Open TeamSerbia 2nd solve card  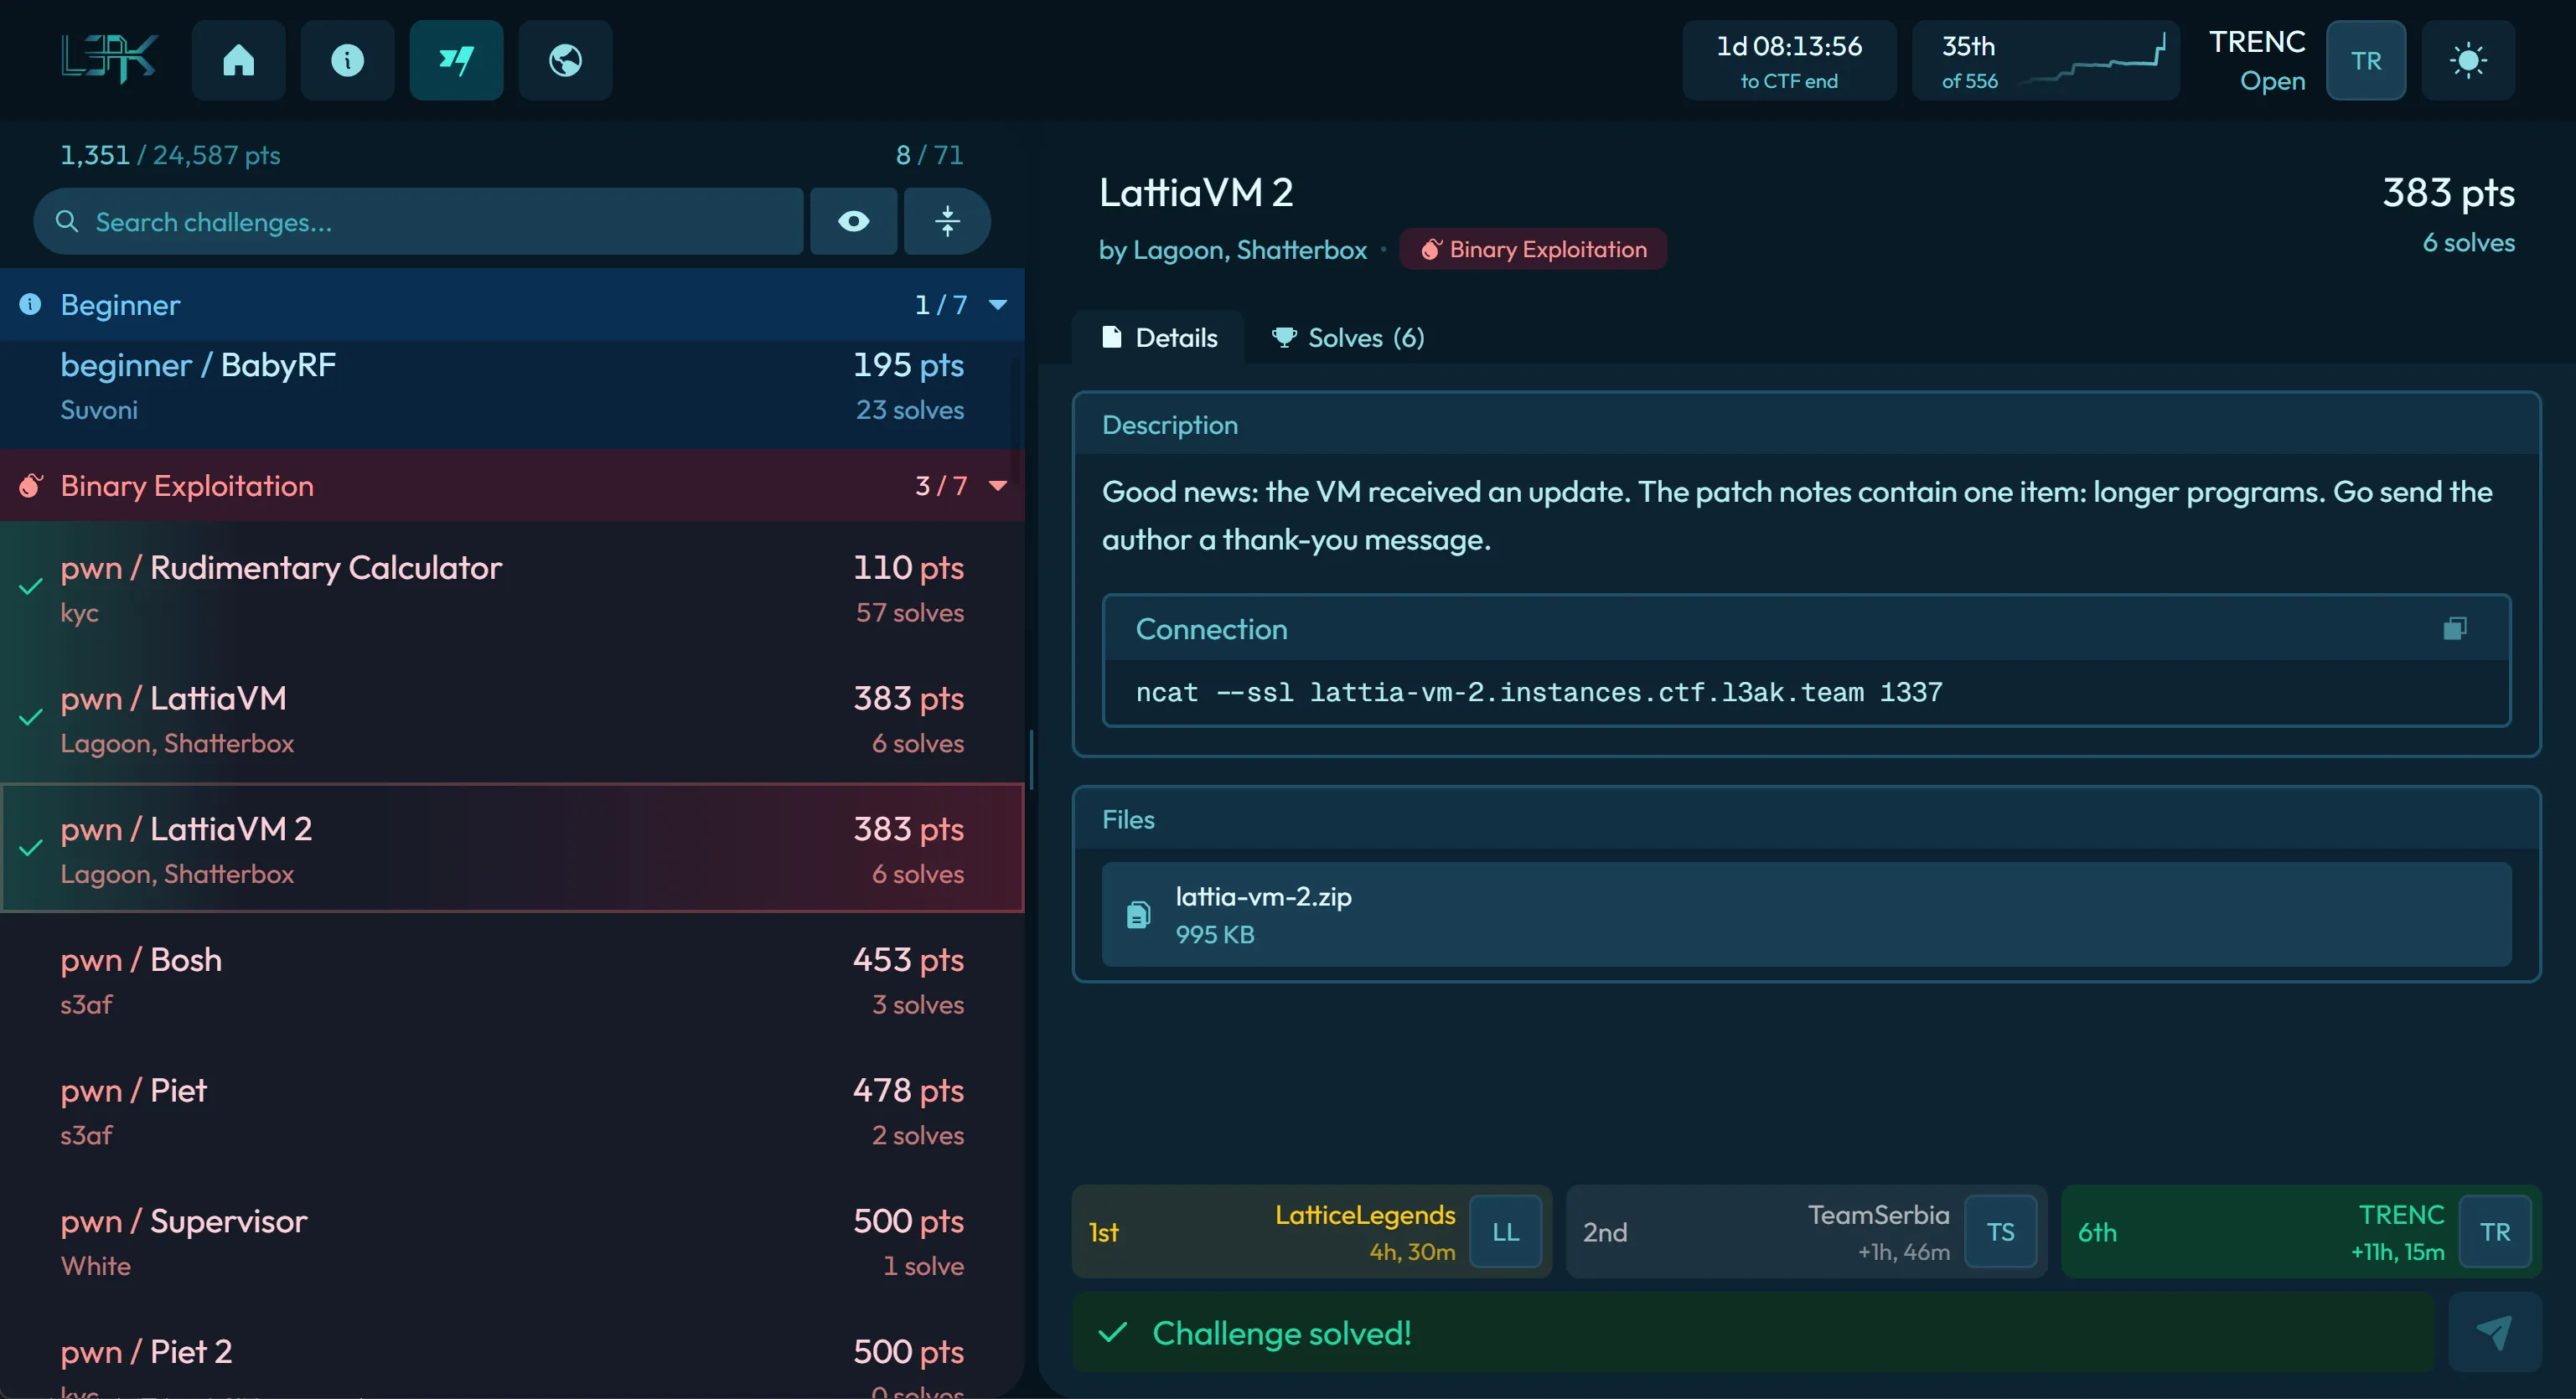coord(1806,1232)
